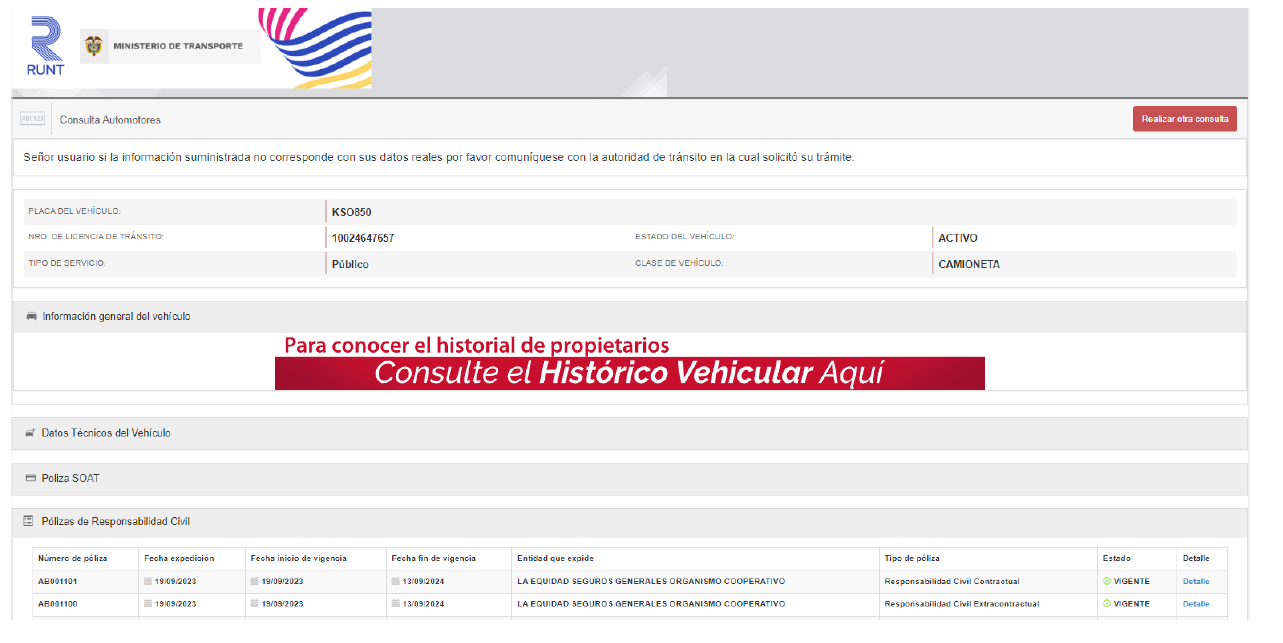This screenshot has width=1283, height=643.
Task: Click the Estado column header
Action: point(1116,558)
